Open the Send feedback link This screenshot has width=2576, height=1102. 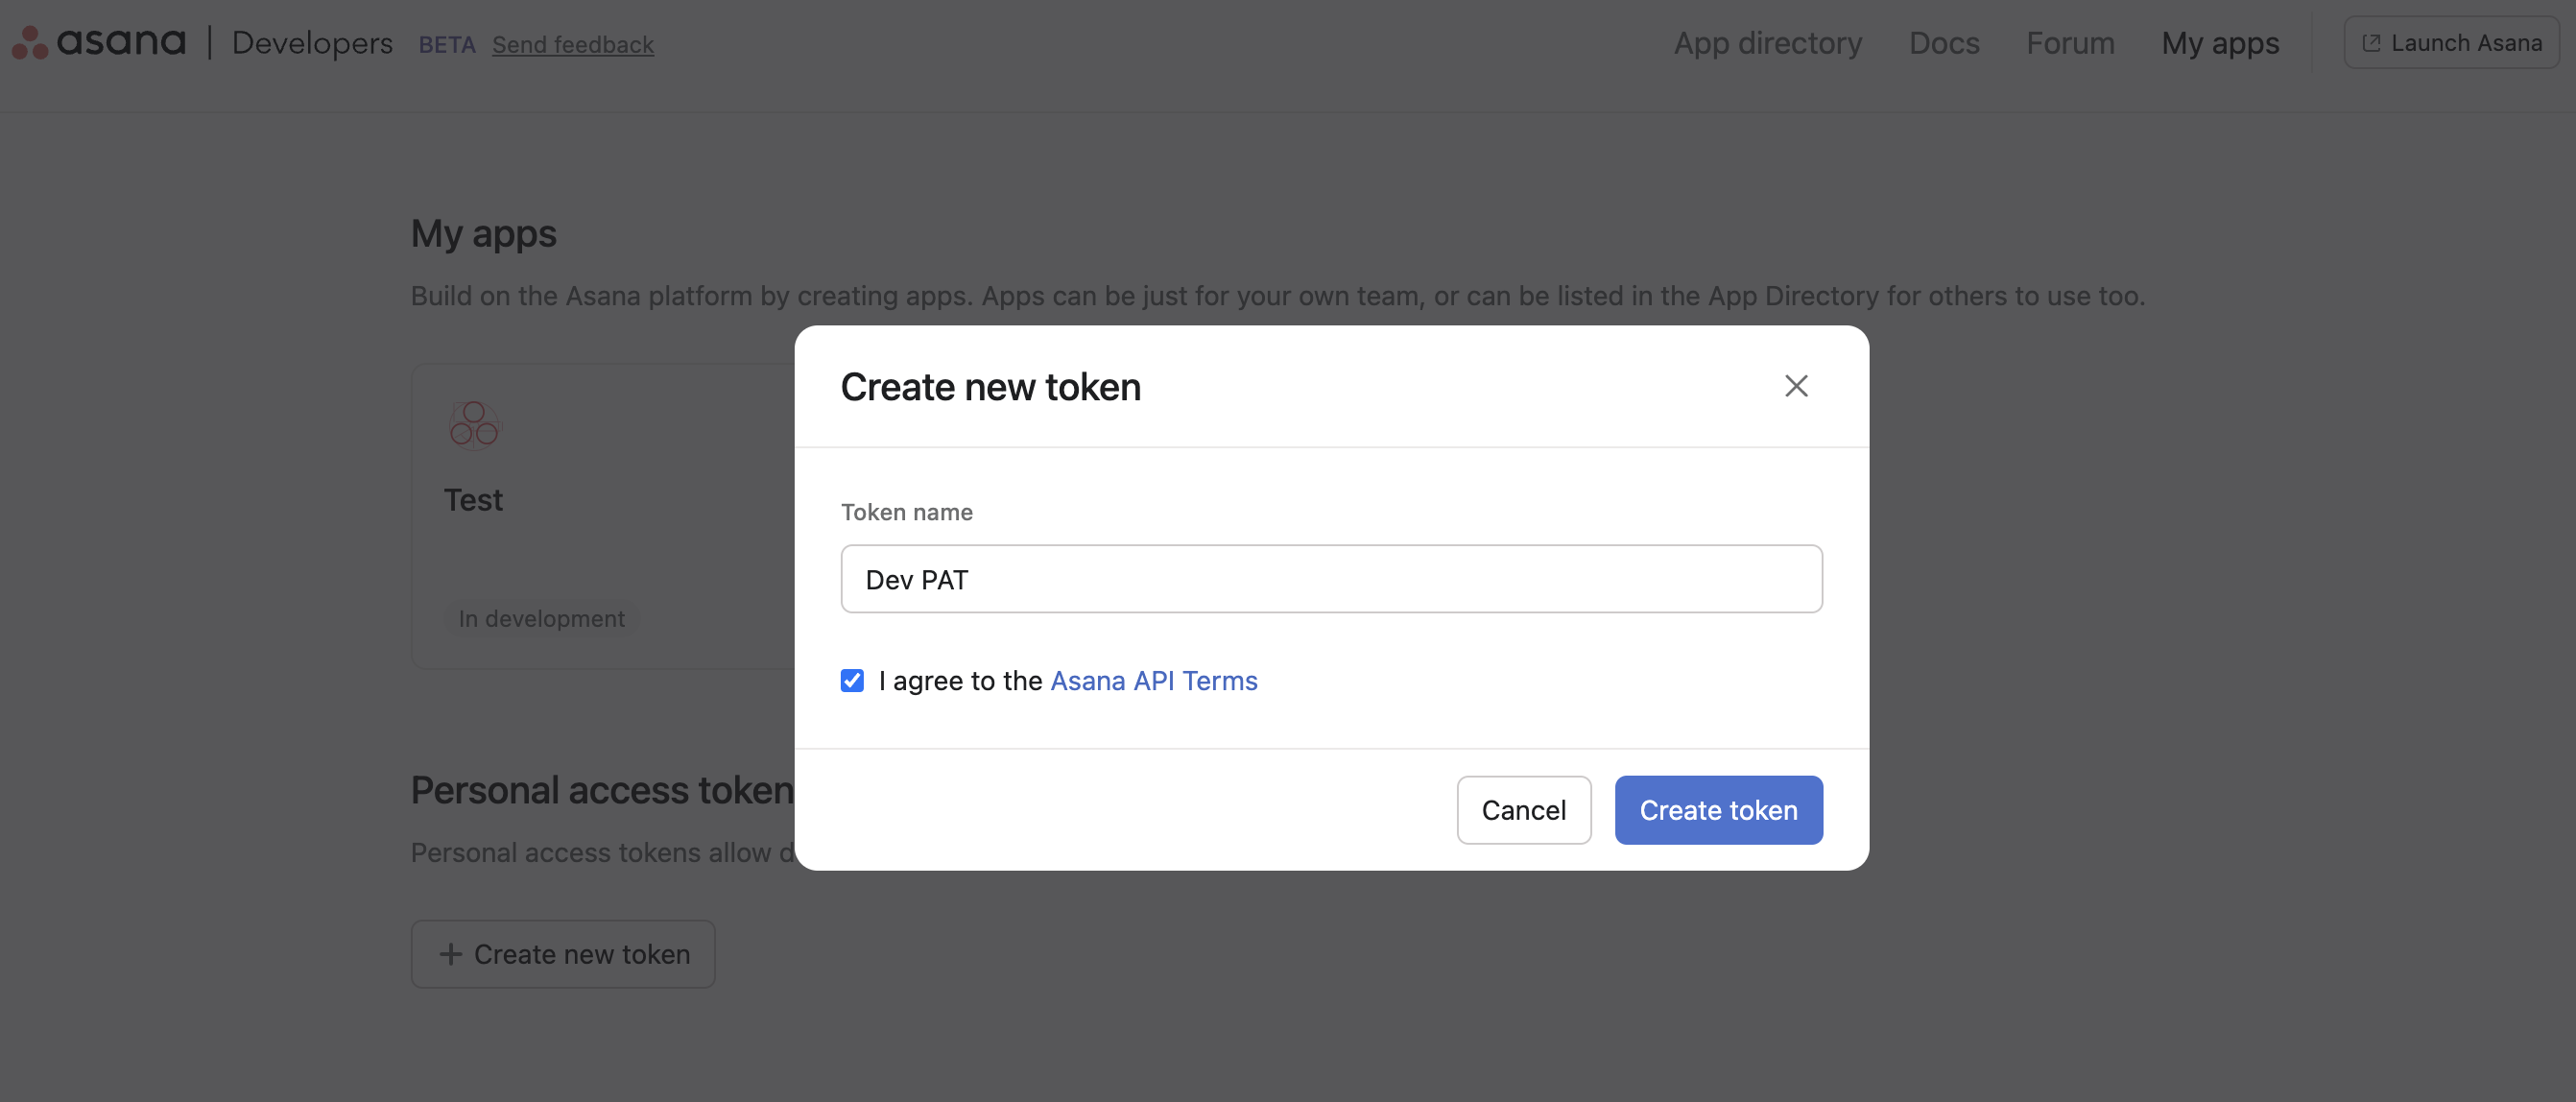pyautogui.click(x=573, y=44)
